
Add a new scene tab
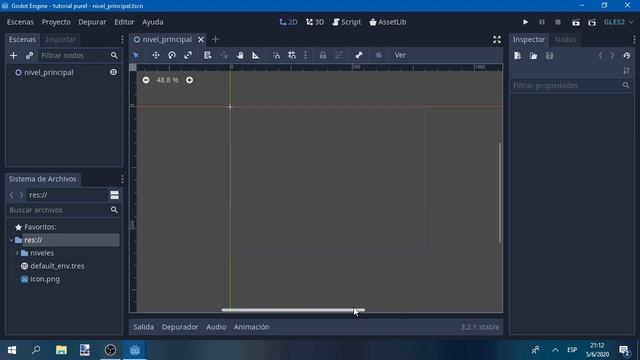coord(216,39)
